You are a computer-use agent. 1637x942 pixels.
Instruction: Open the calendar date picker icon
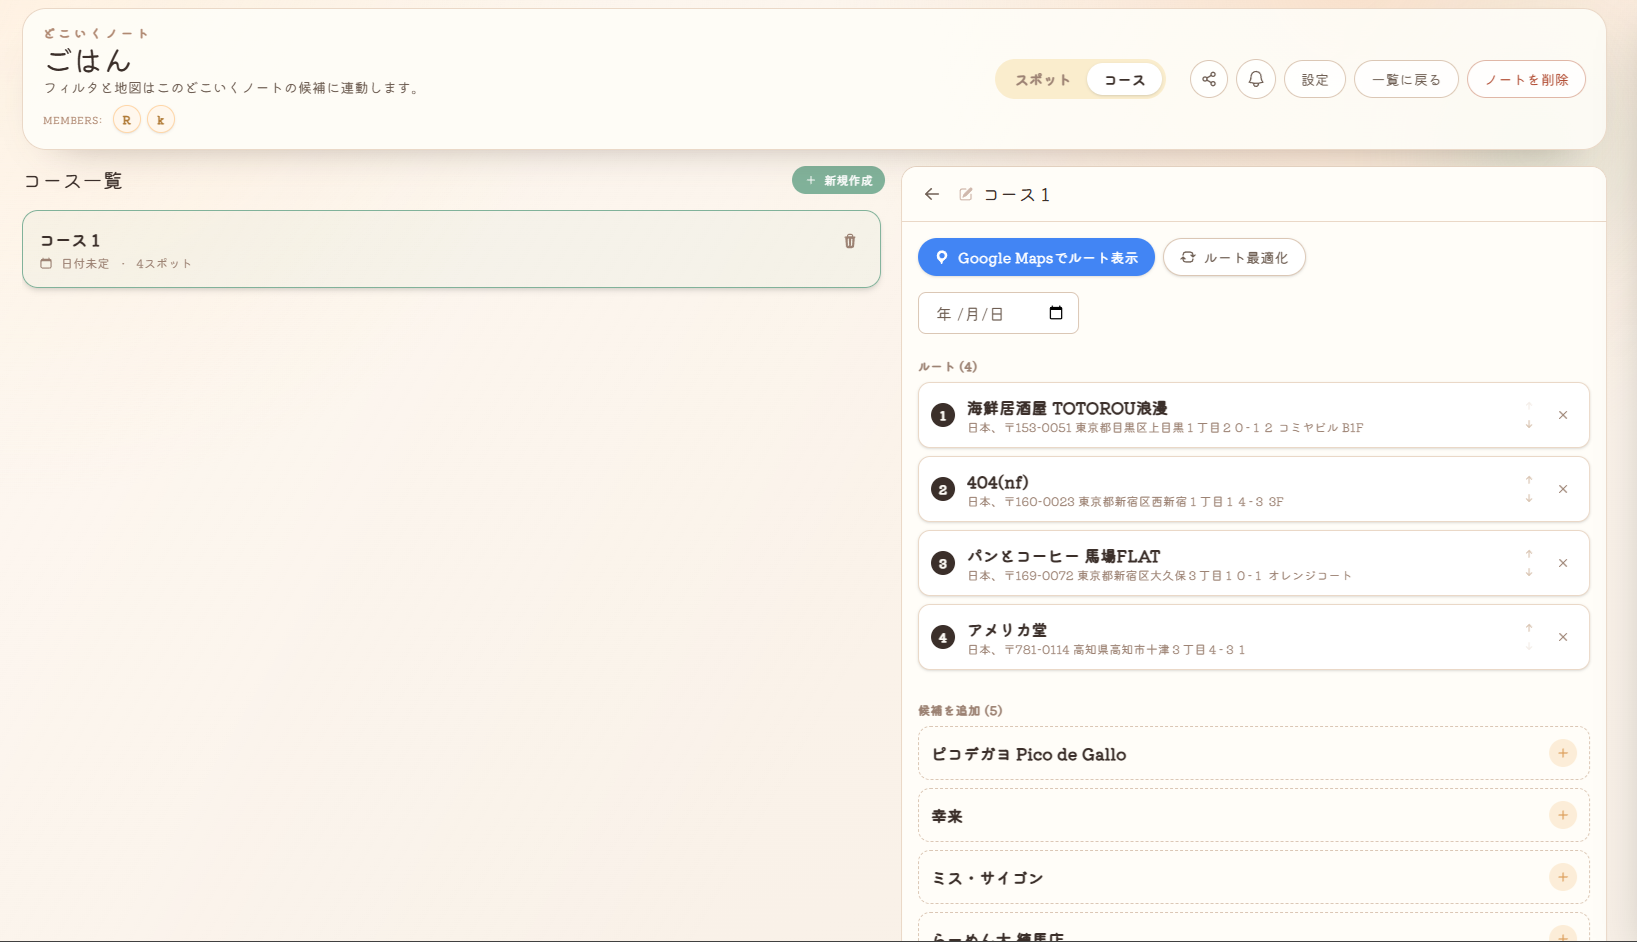coord(1055,313)
